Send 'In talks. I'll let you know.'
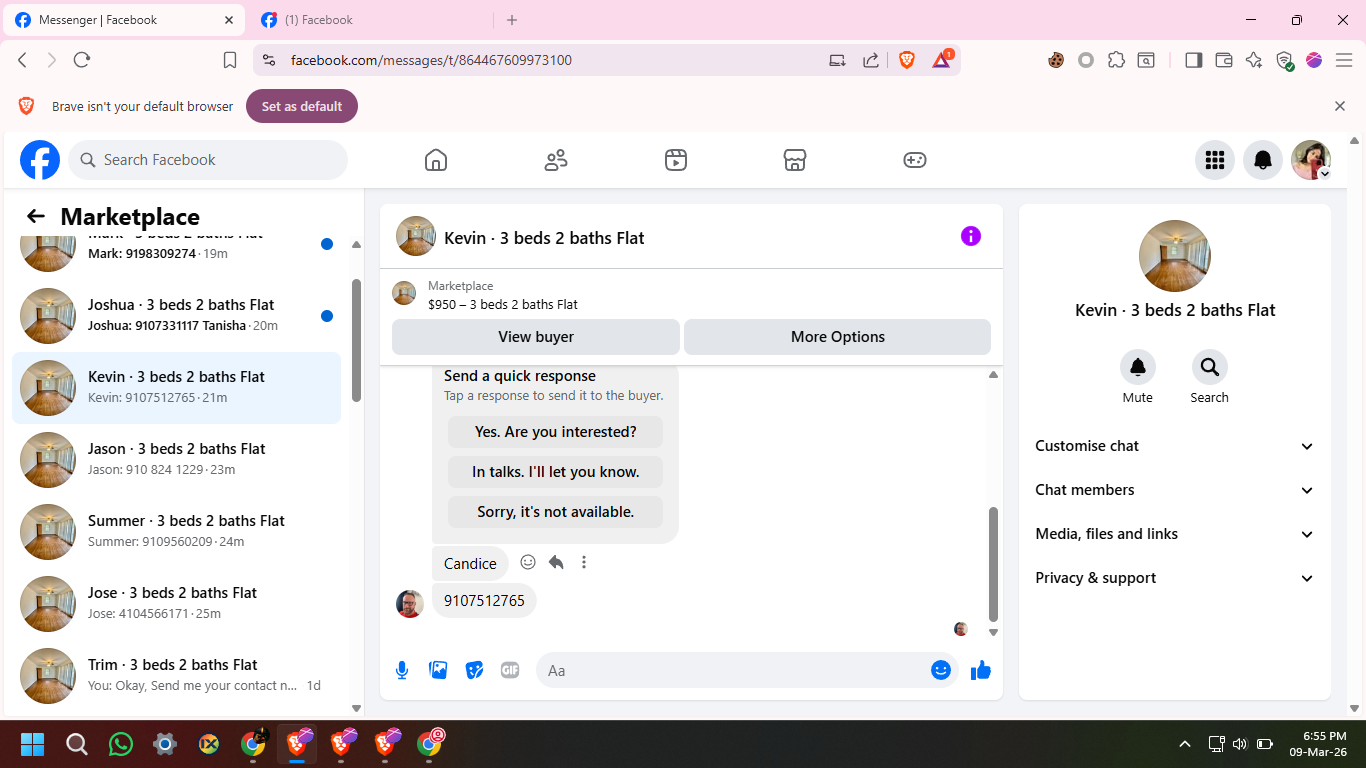This screenshot has width=1366, height=768. 555,472
